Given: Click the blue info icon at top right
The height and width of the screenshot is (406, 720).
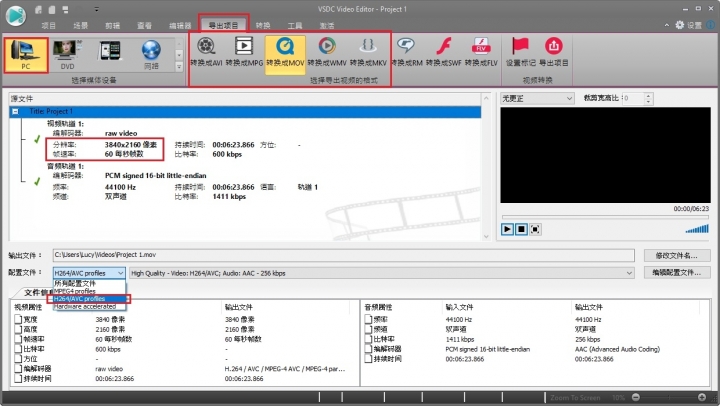Looking at the screenshot, I should click(711, 25).
